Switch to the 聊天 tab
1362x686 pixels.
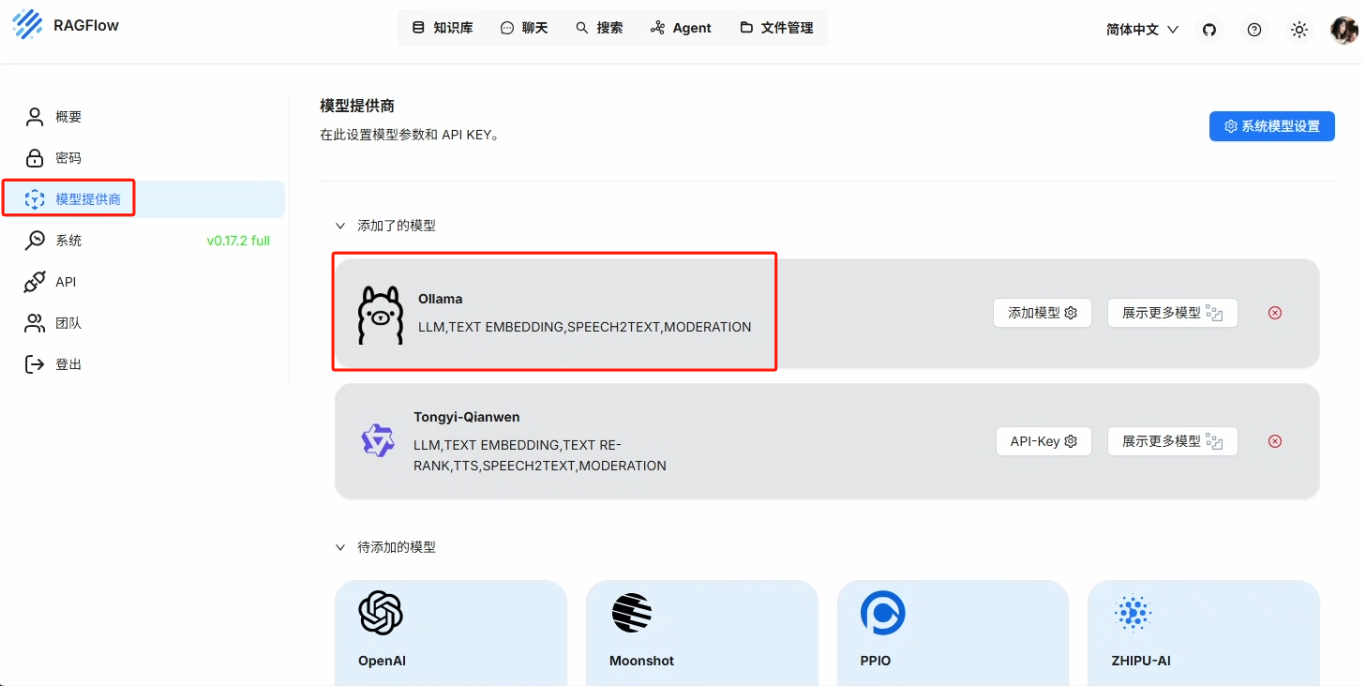[x=524, y=28]
